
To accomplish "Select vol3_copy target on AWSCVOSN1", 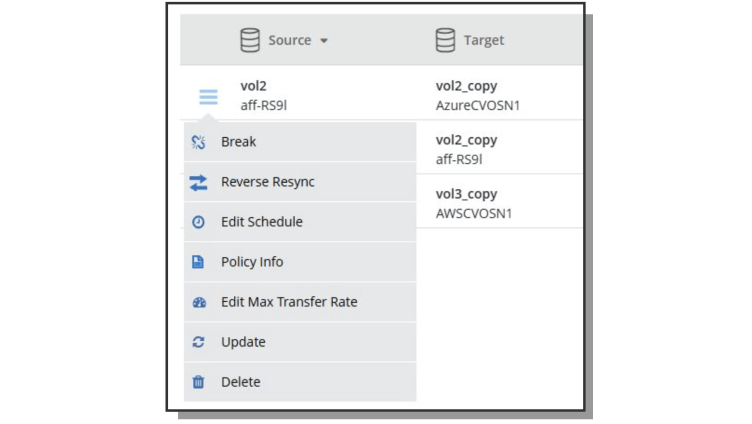I will tap(474, 203).
